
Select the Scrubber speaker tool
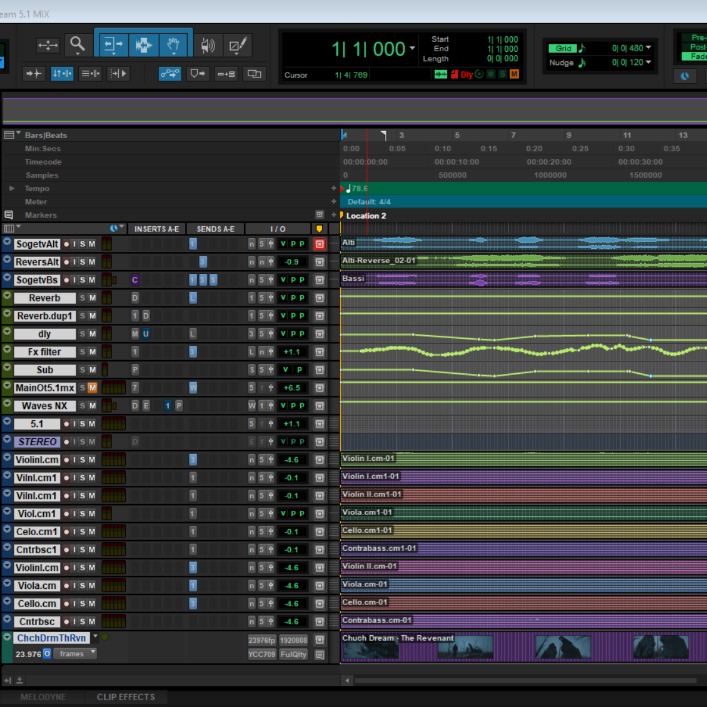[208, 45]
